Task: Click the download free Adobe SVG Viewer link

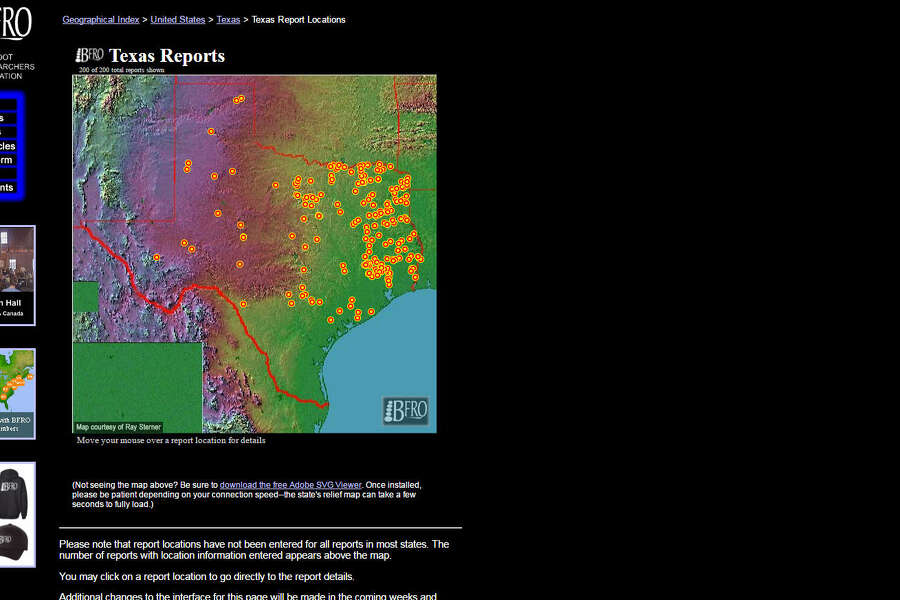Action: pos(290,484)
